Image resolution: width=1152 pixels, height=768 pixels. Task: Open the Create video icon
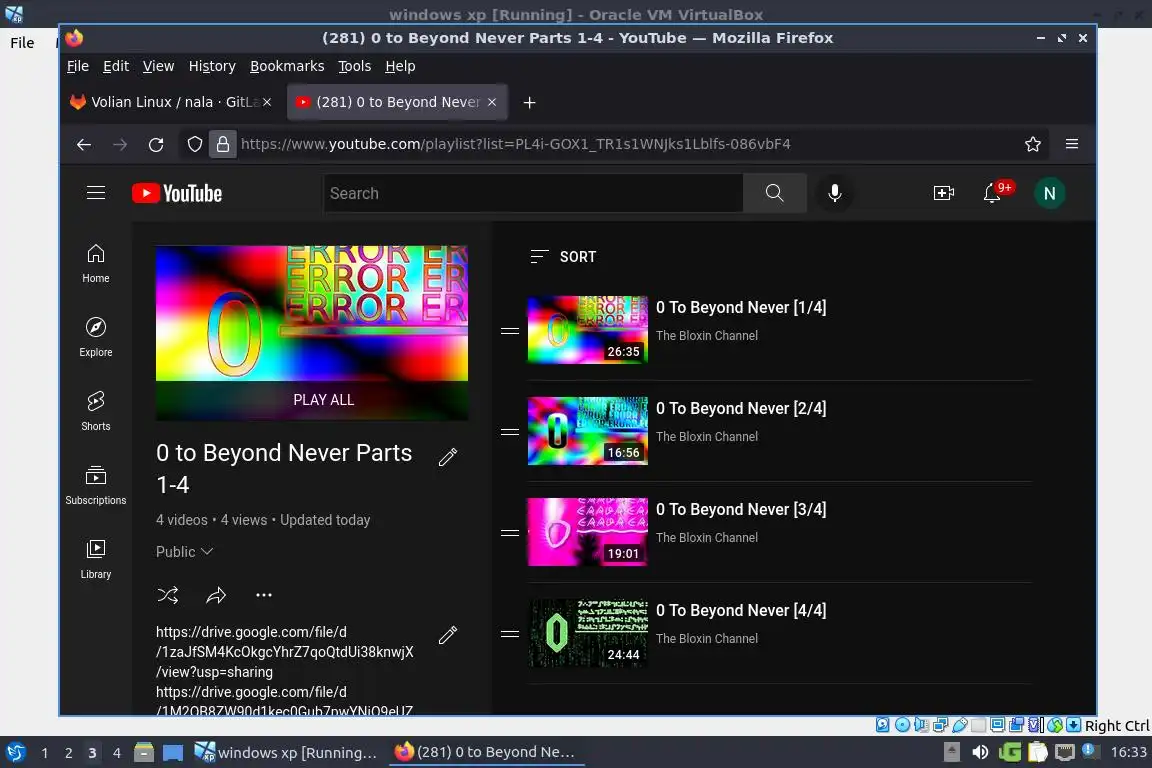(943, 193)
